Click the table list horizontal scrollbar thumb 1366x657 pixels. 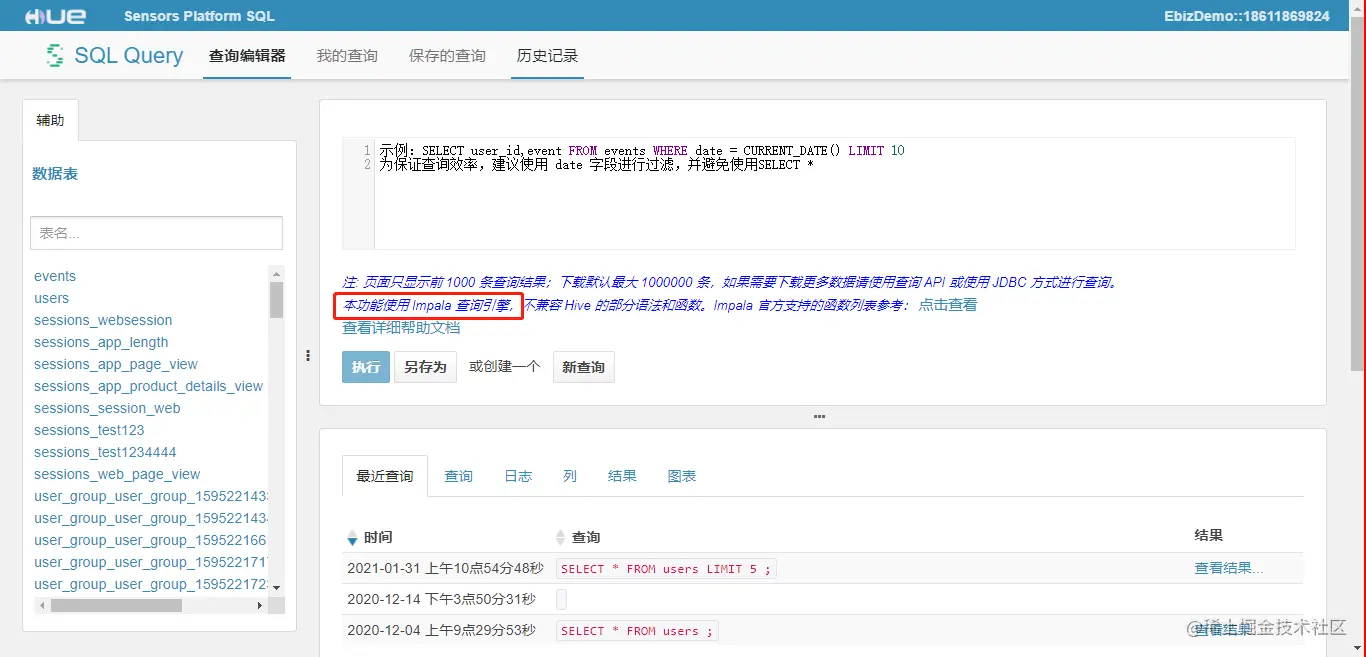[x=116, y=605]
